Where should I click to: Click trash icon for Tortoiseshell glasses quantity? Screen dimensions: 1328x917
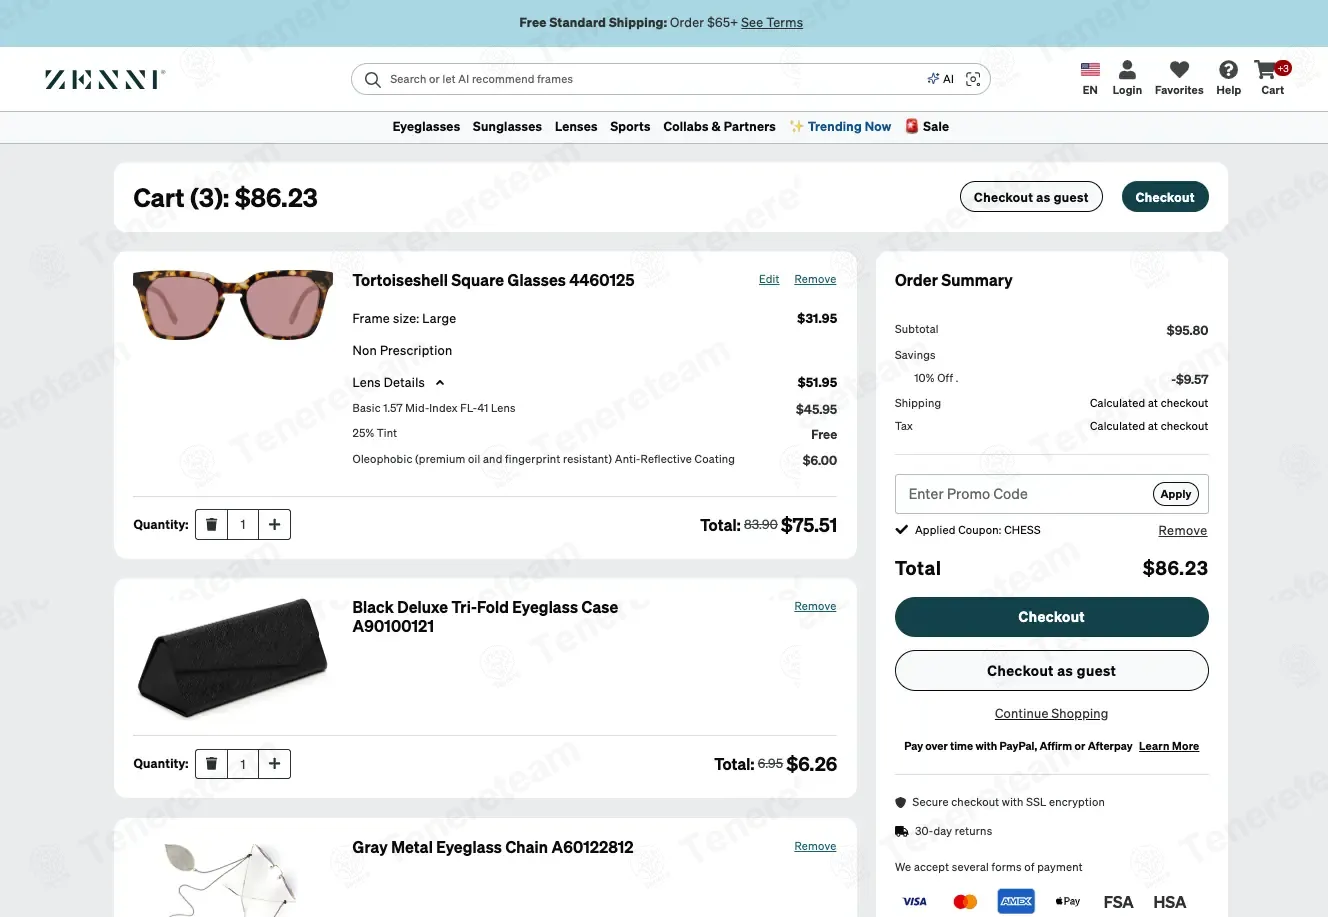click(x=211, y=524)
